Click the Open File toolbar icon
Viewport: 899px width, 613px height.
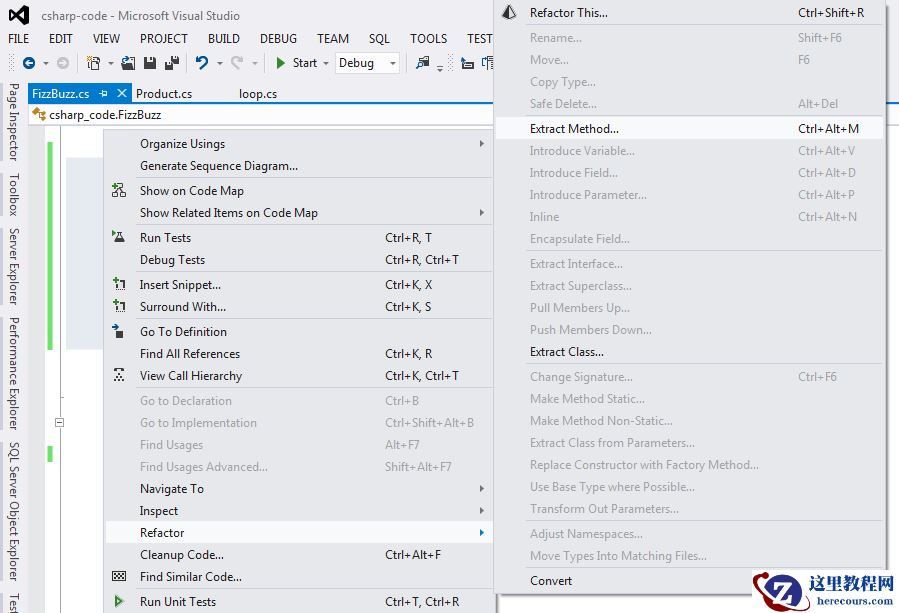[x=128, y=63]
